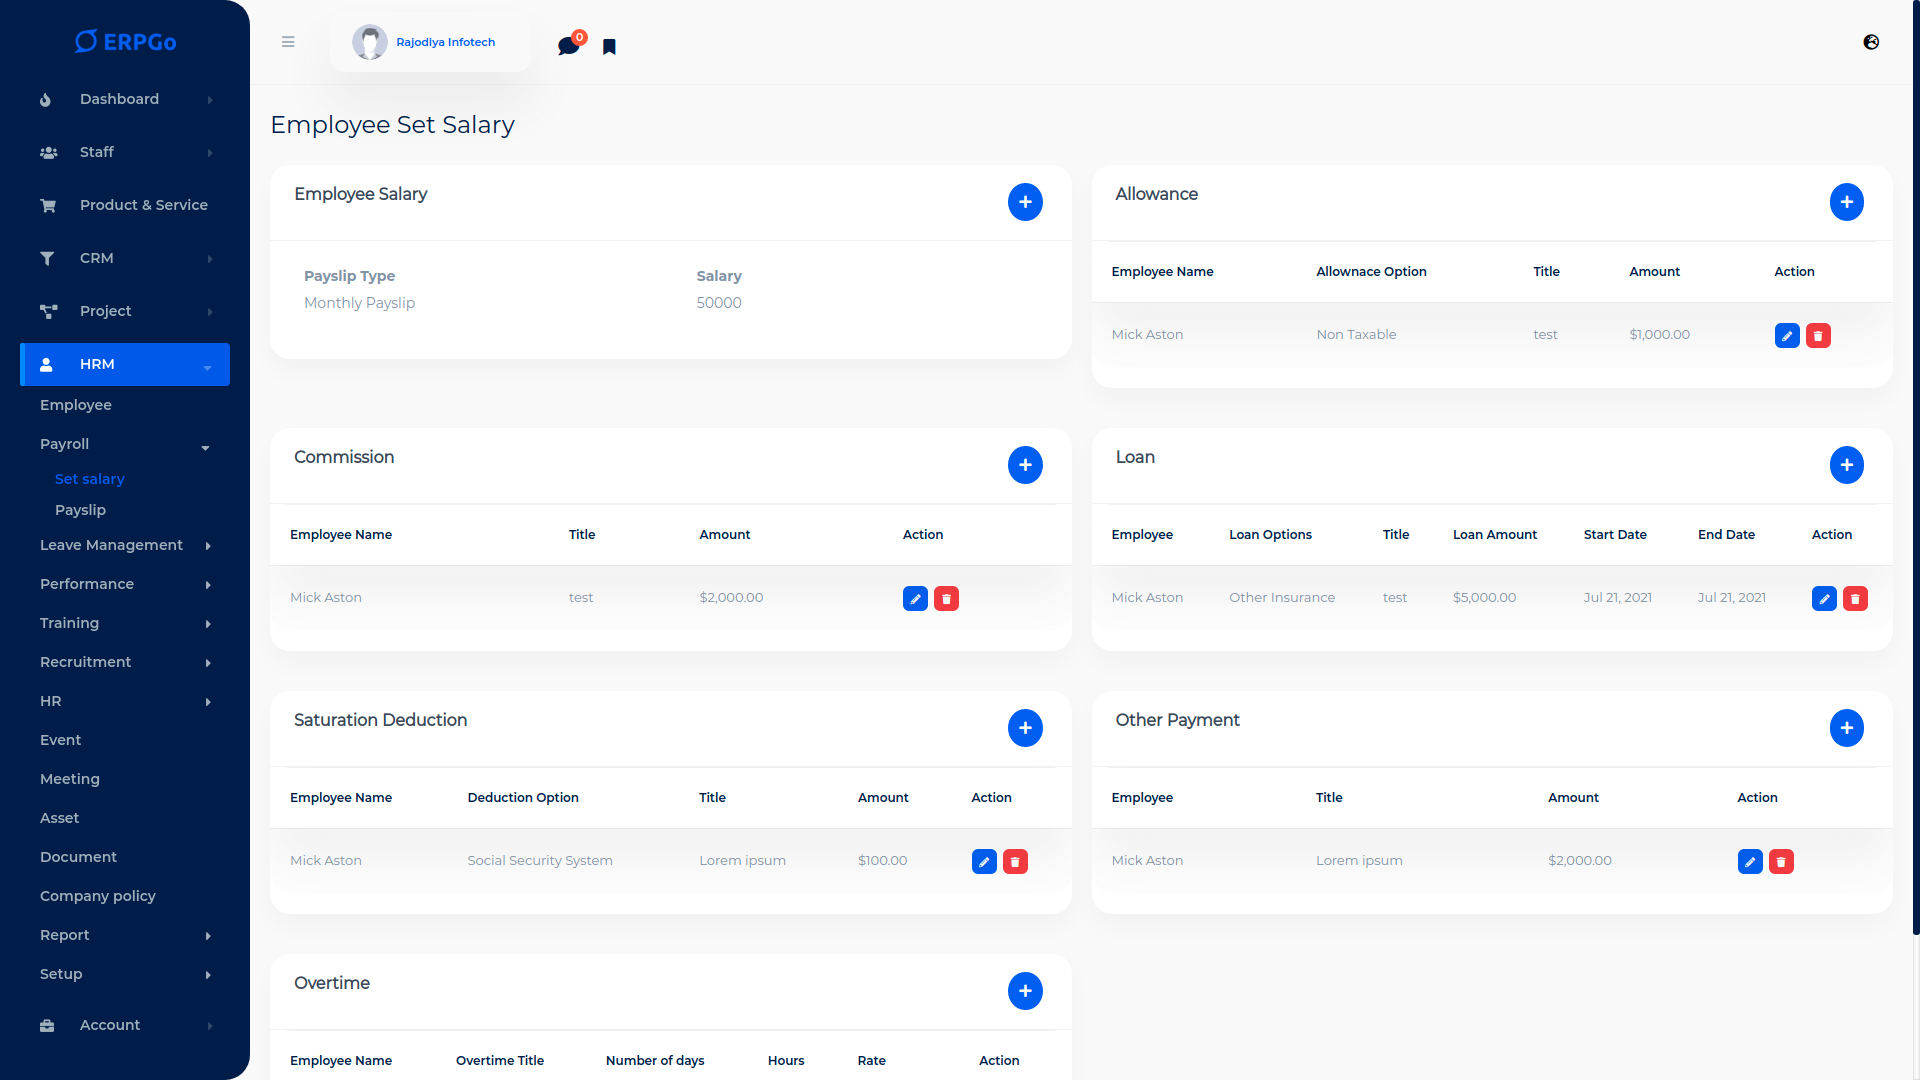Edit Mick Aston's commission entry
Viewport: 1920px width, 1080px height.
915,599
